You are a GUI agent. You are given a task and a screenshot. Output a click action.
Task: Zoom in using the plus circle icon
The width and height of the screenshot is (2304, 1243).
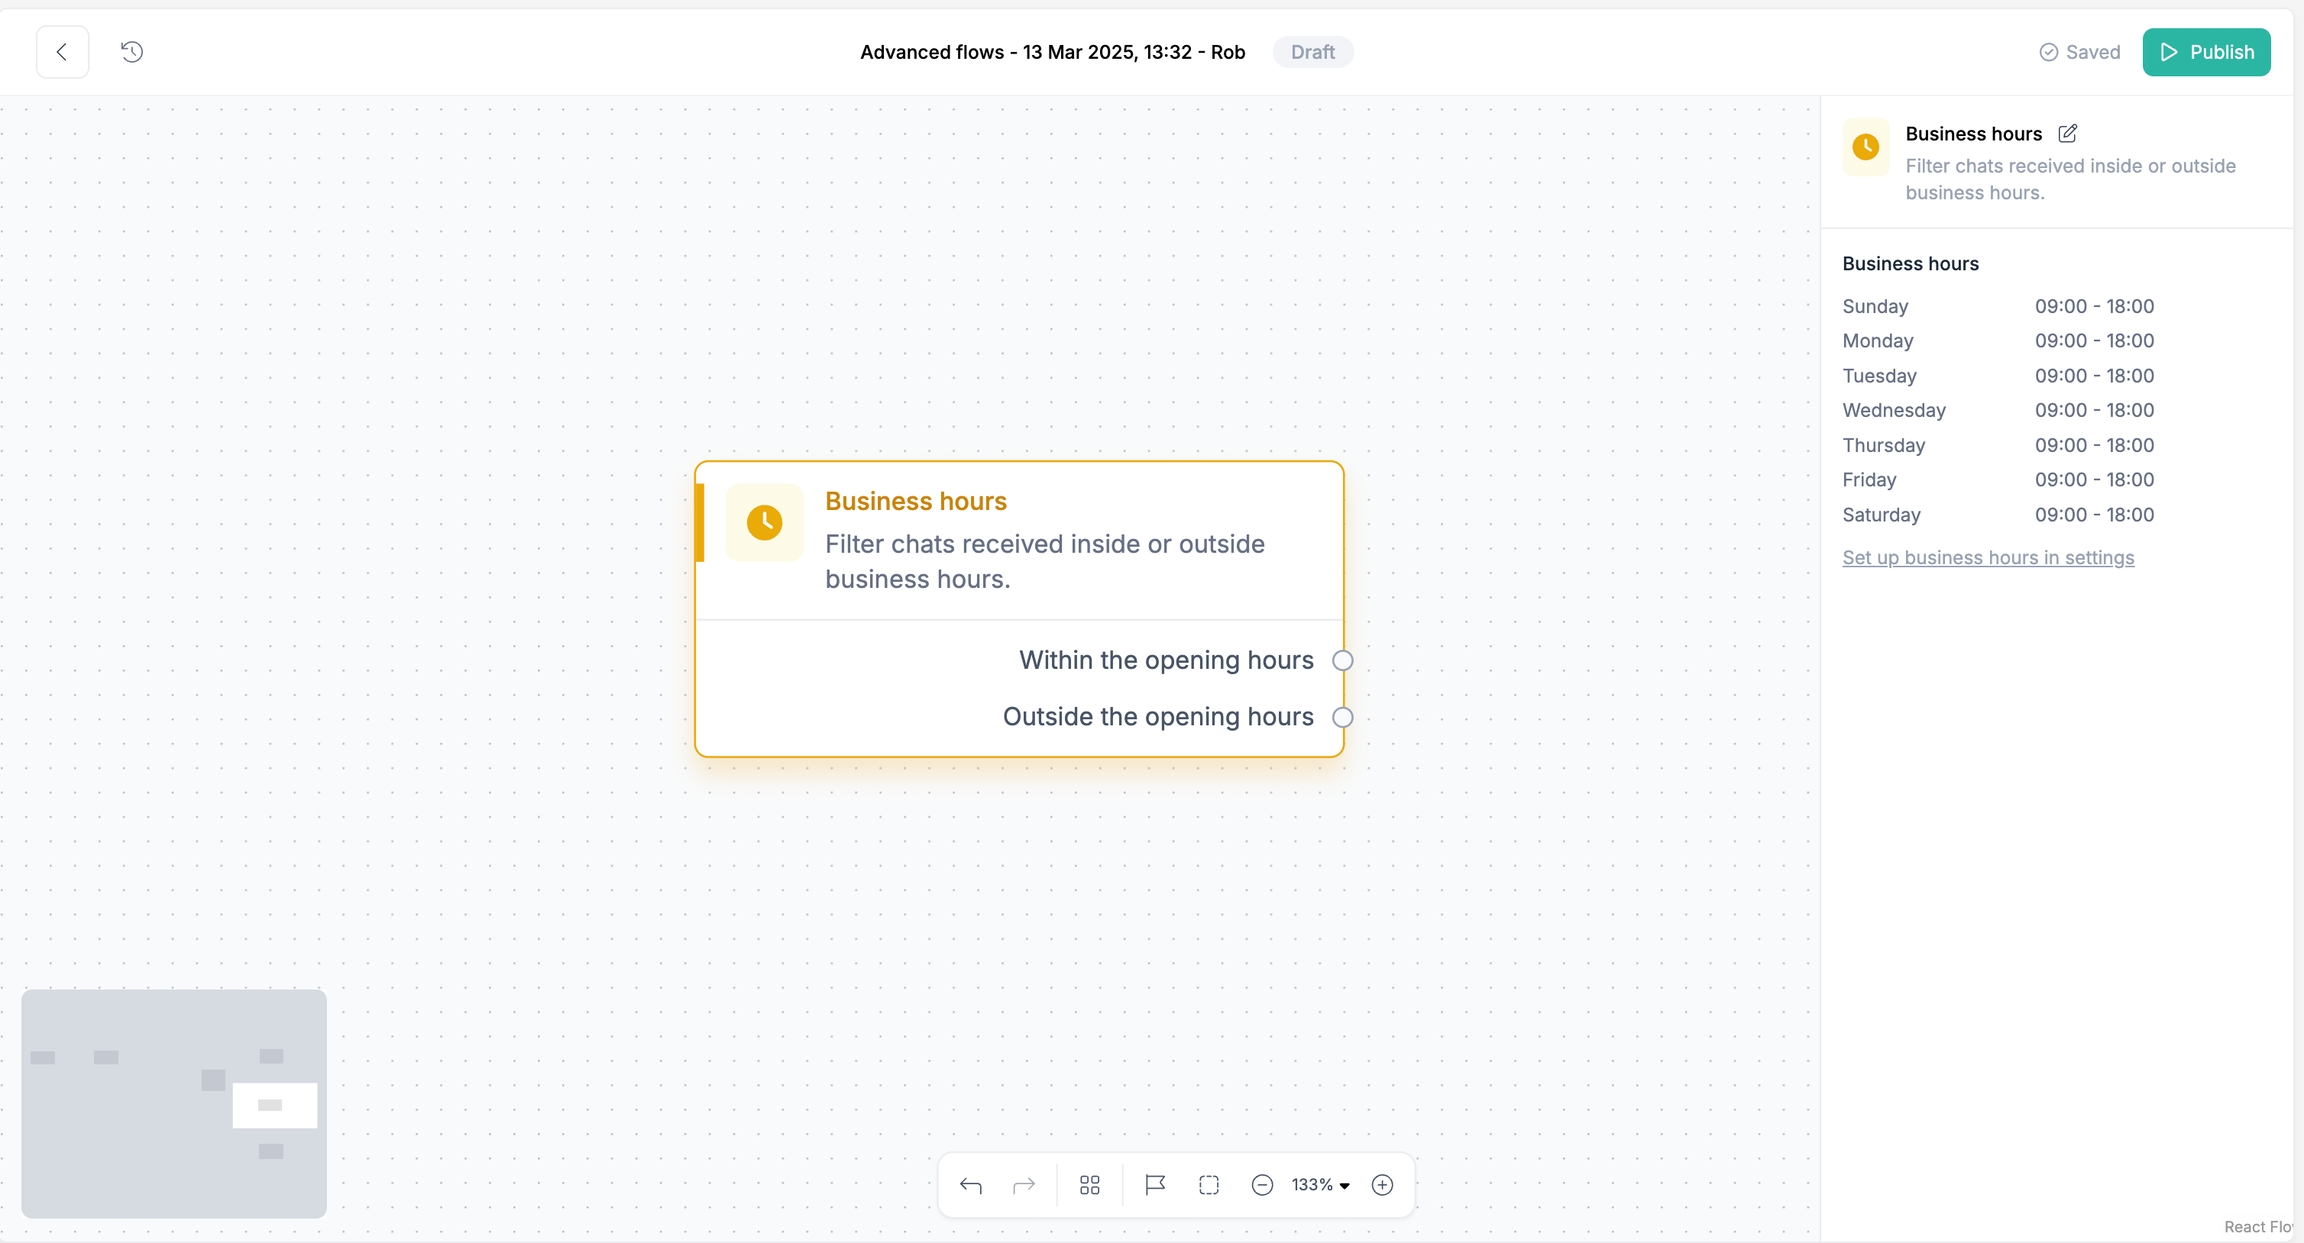click(x=1382, y=1185)
